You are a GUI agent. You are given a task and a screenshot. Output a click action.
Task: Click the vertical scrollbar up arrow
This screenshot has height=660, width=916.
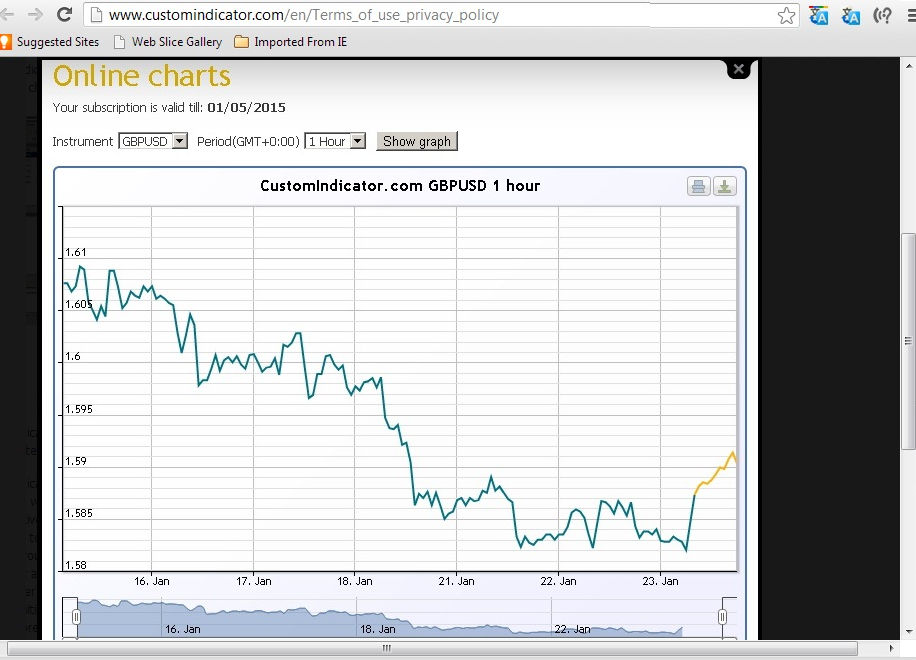[909, 66]
